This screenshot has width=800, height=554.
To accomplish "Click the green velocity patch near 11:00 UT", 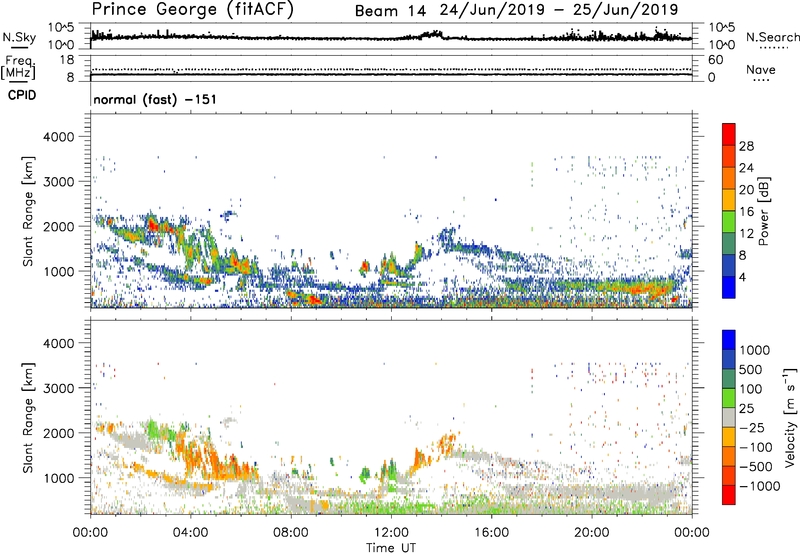I will pos(364,475).
